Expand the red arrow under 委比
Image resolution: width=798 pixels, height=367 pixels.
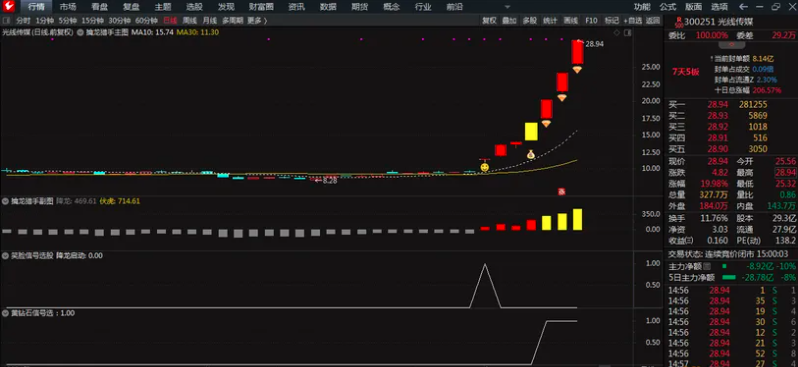pyautogui.click(x=731, y=45)
